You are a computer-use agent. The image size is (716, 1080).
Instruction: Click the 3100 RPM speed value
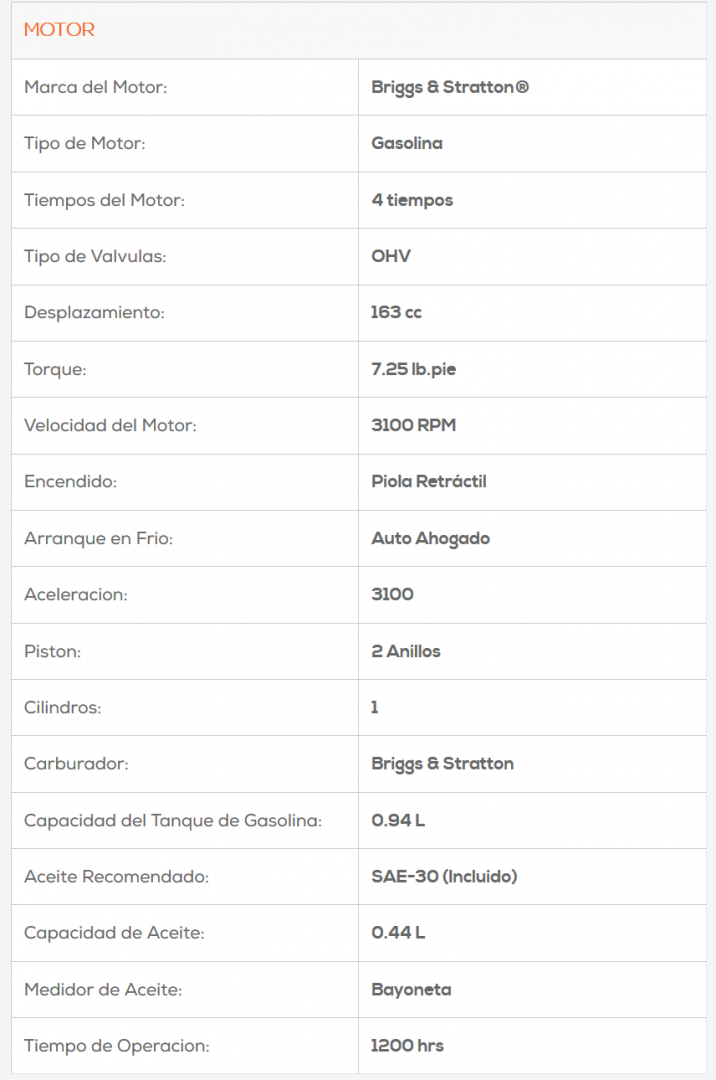point(413,425)
